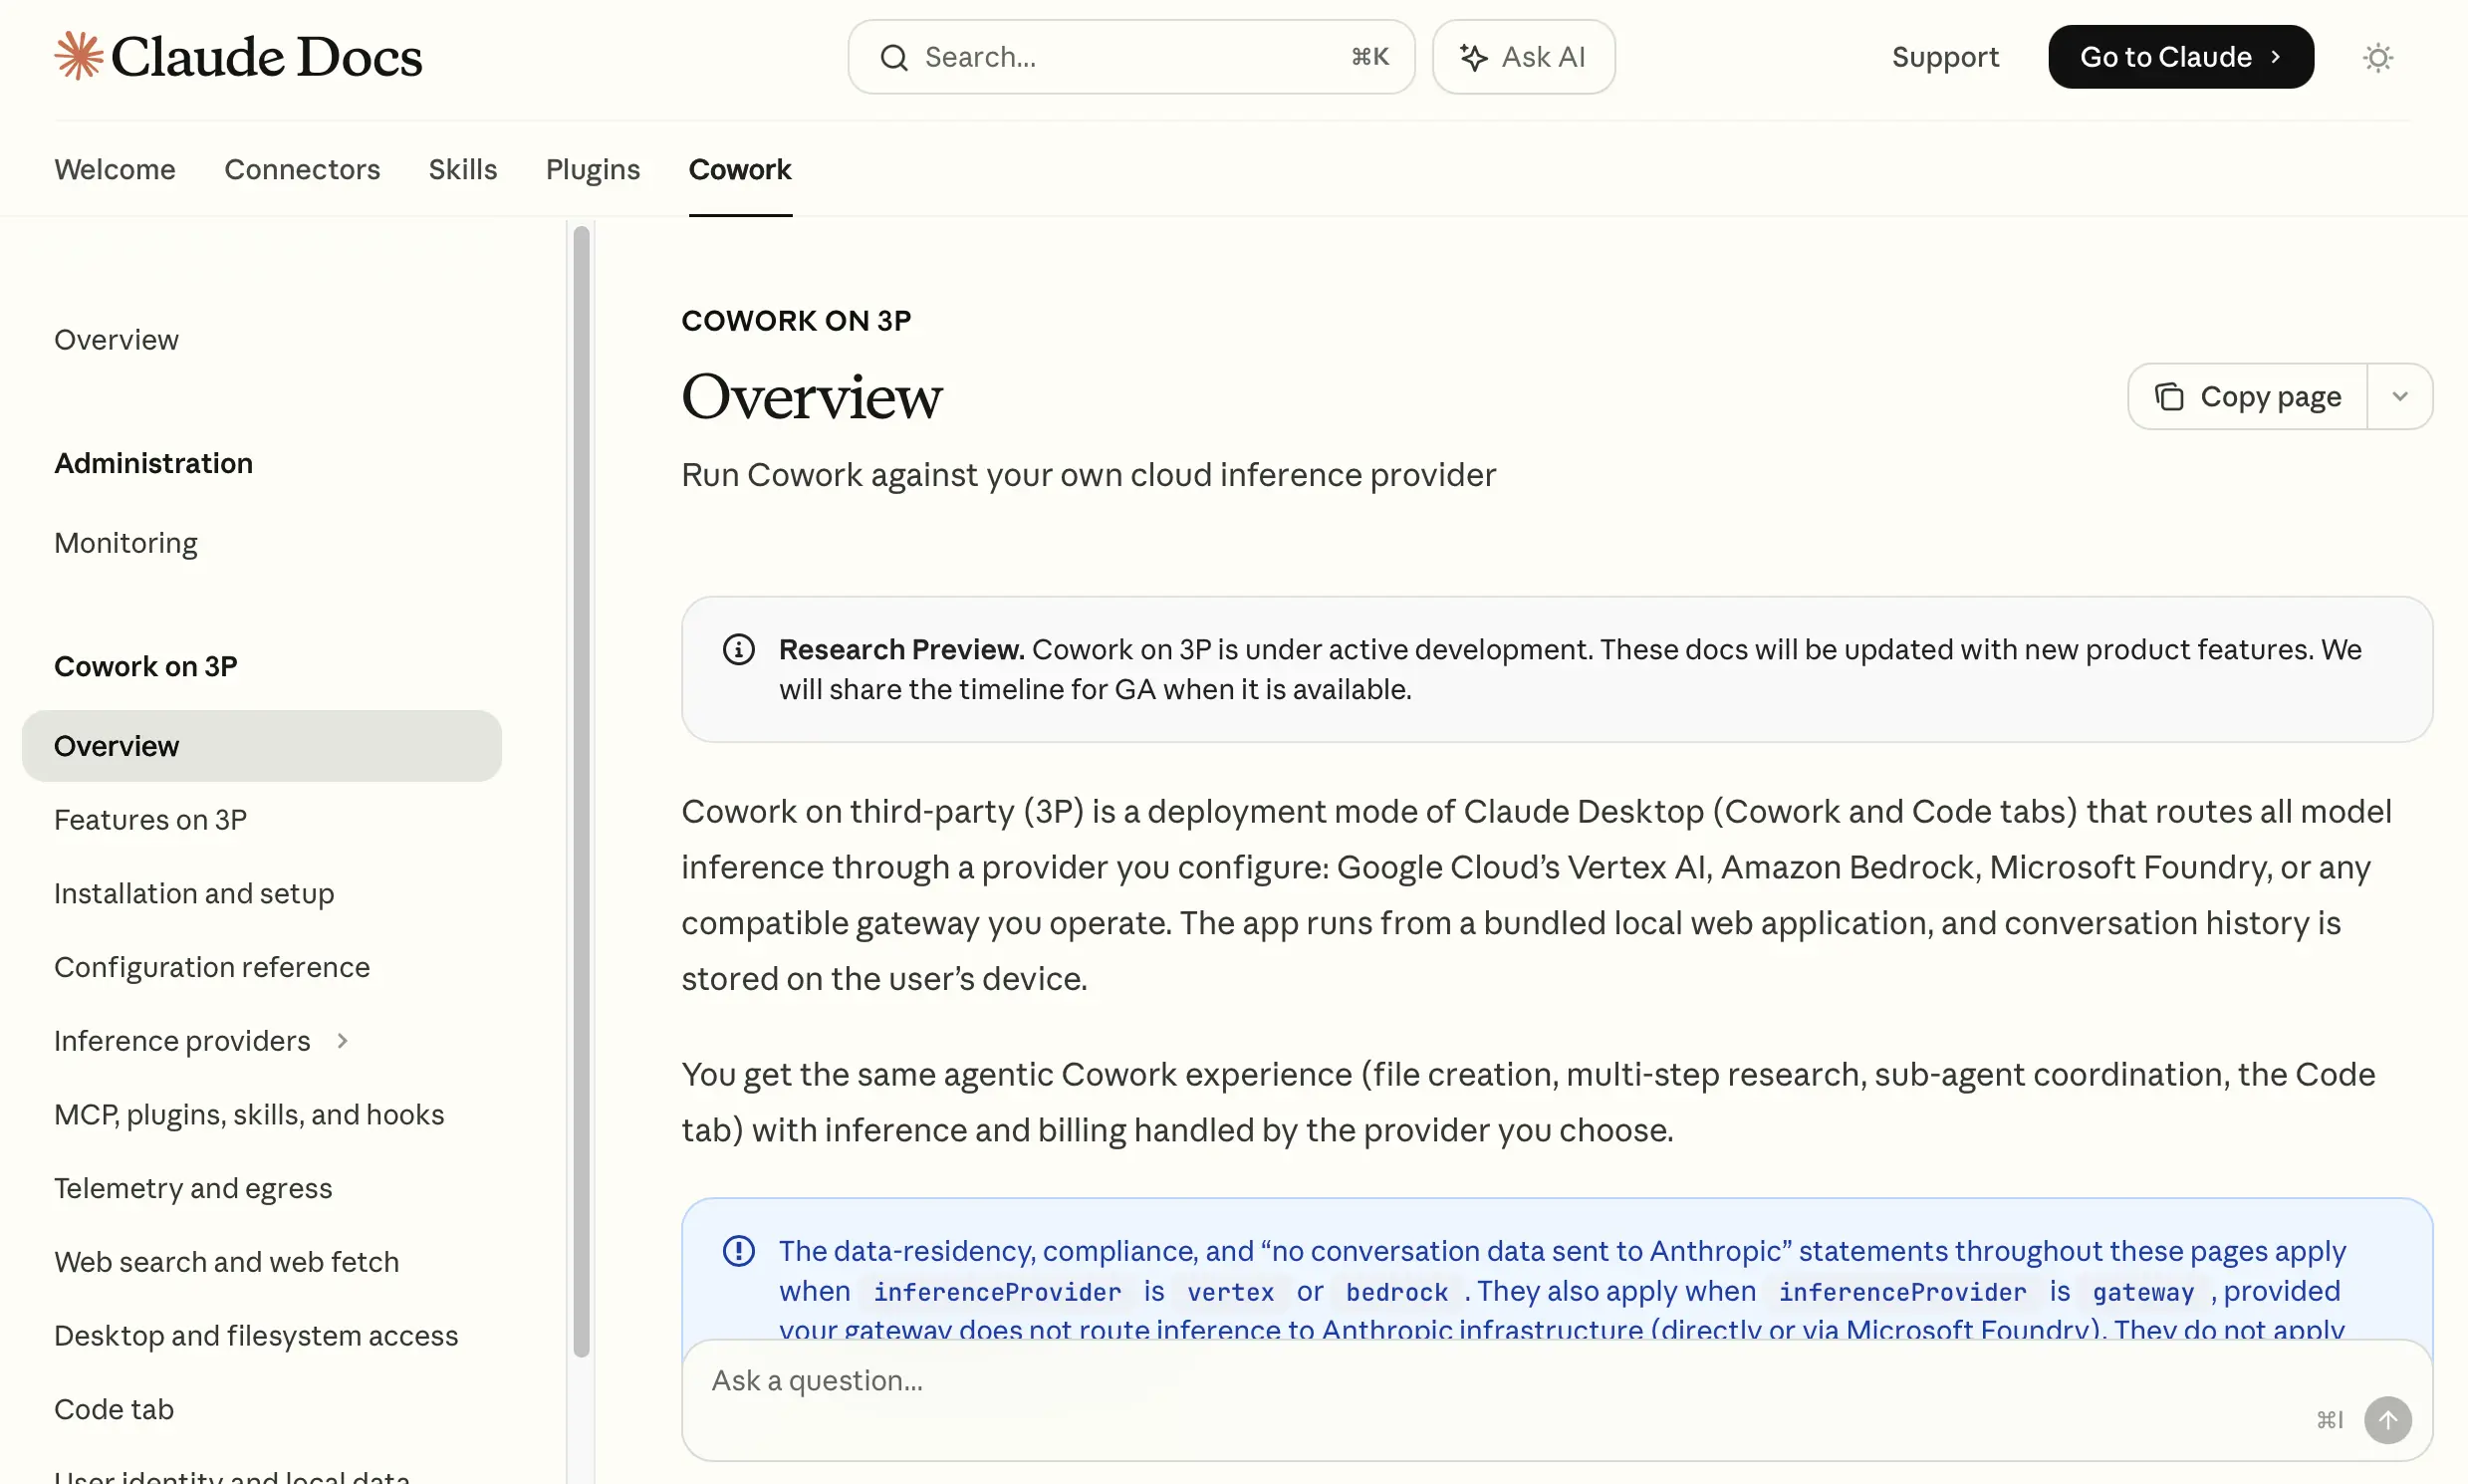This screenshot has width=2468, height=1484.
Task: Open Configuration reference page
Action: coord(212,967)
